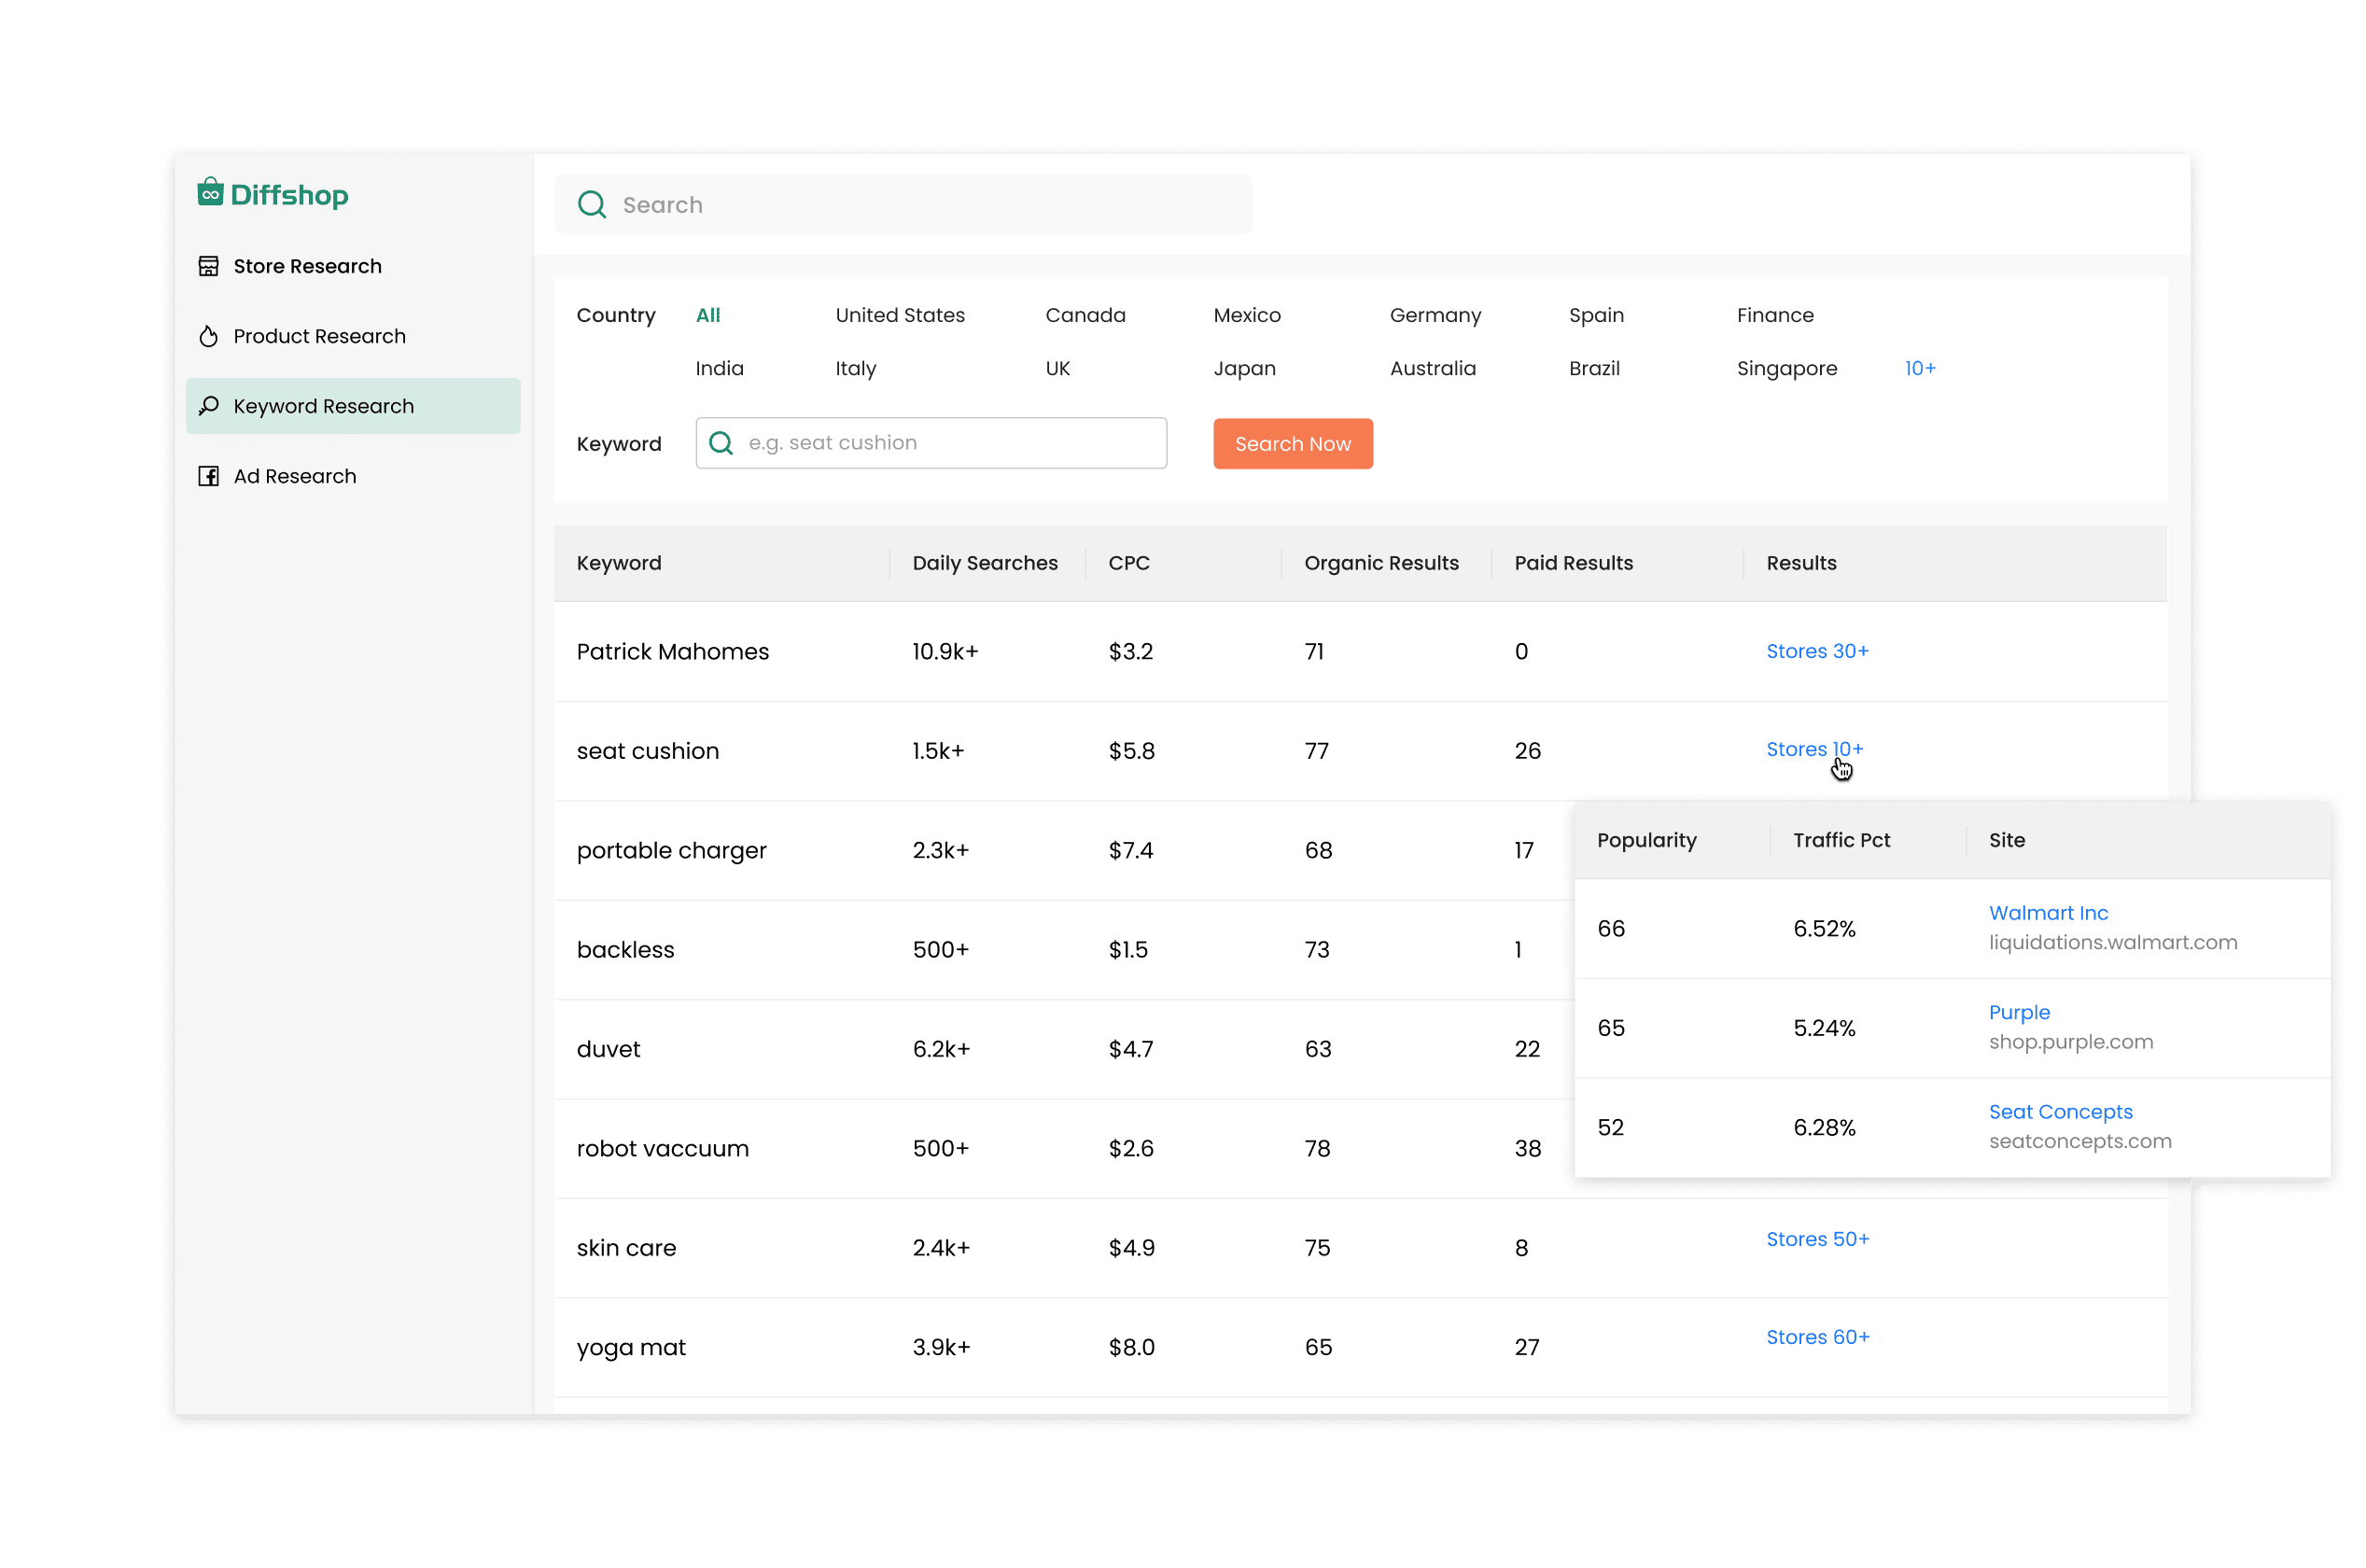The height and width of the screenshot is (1568, 2366).
Task: Click the Ad Research sidebar icon
Action: (x=210, y=474)
